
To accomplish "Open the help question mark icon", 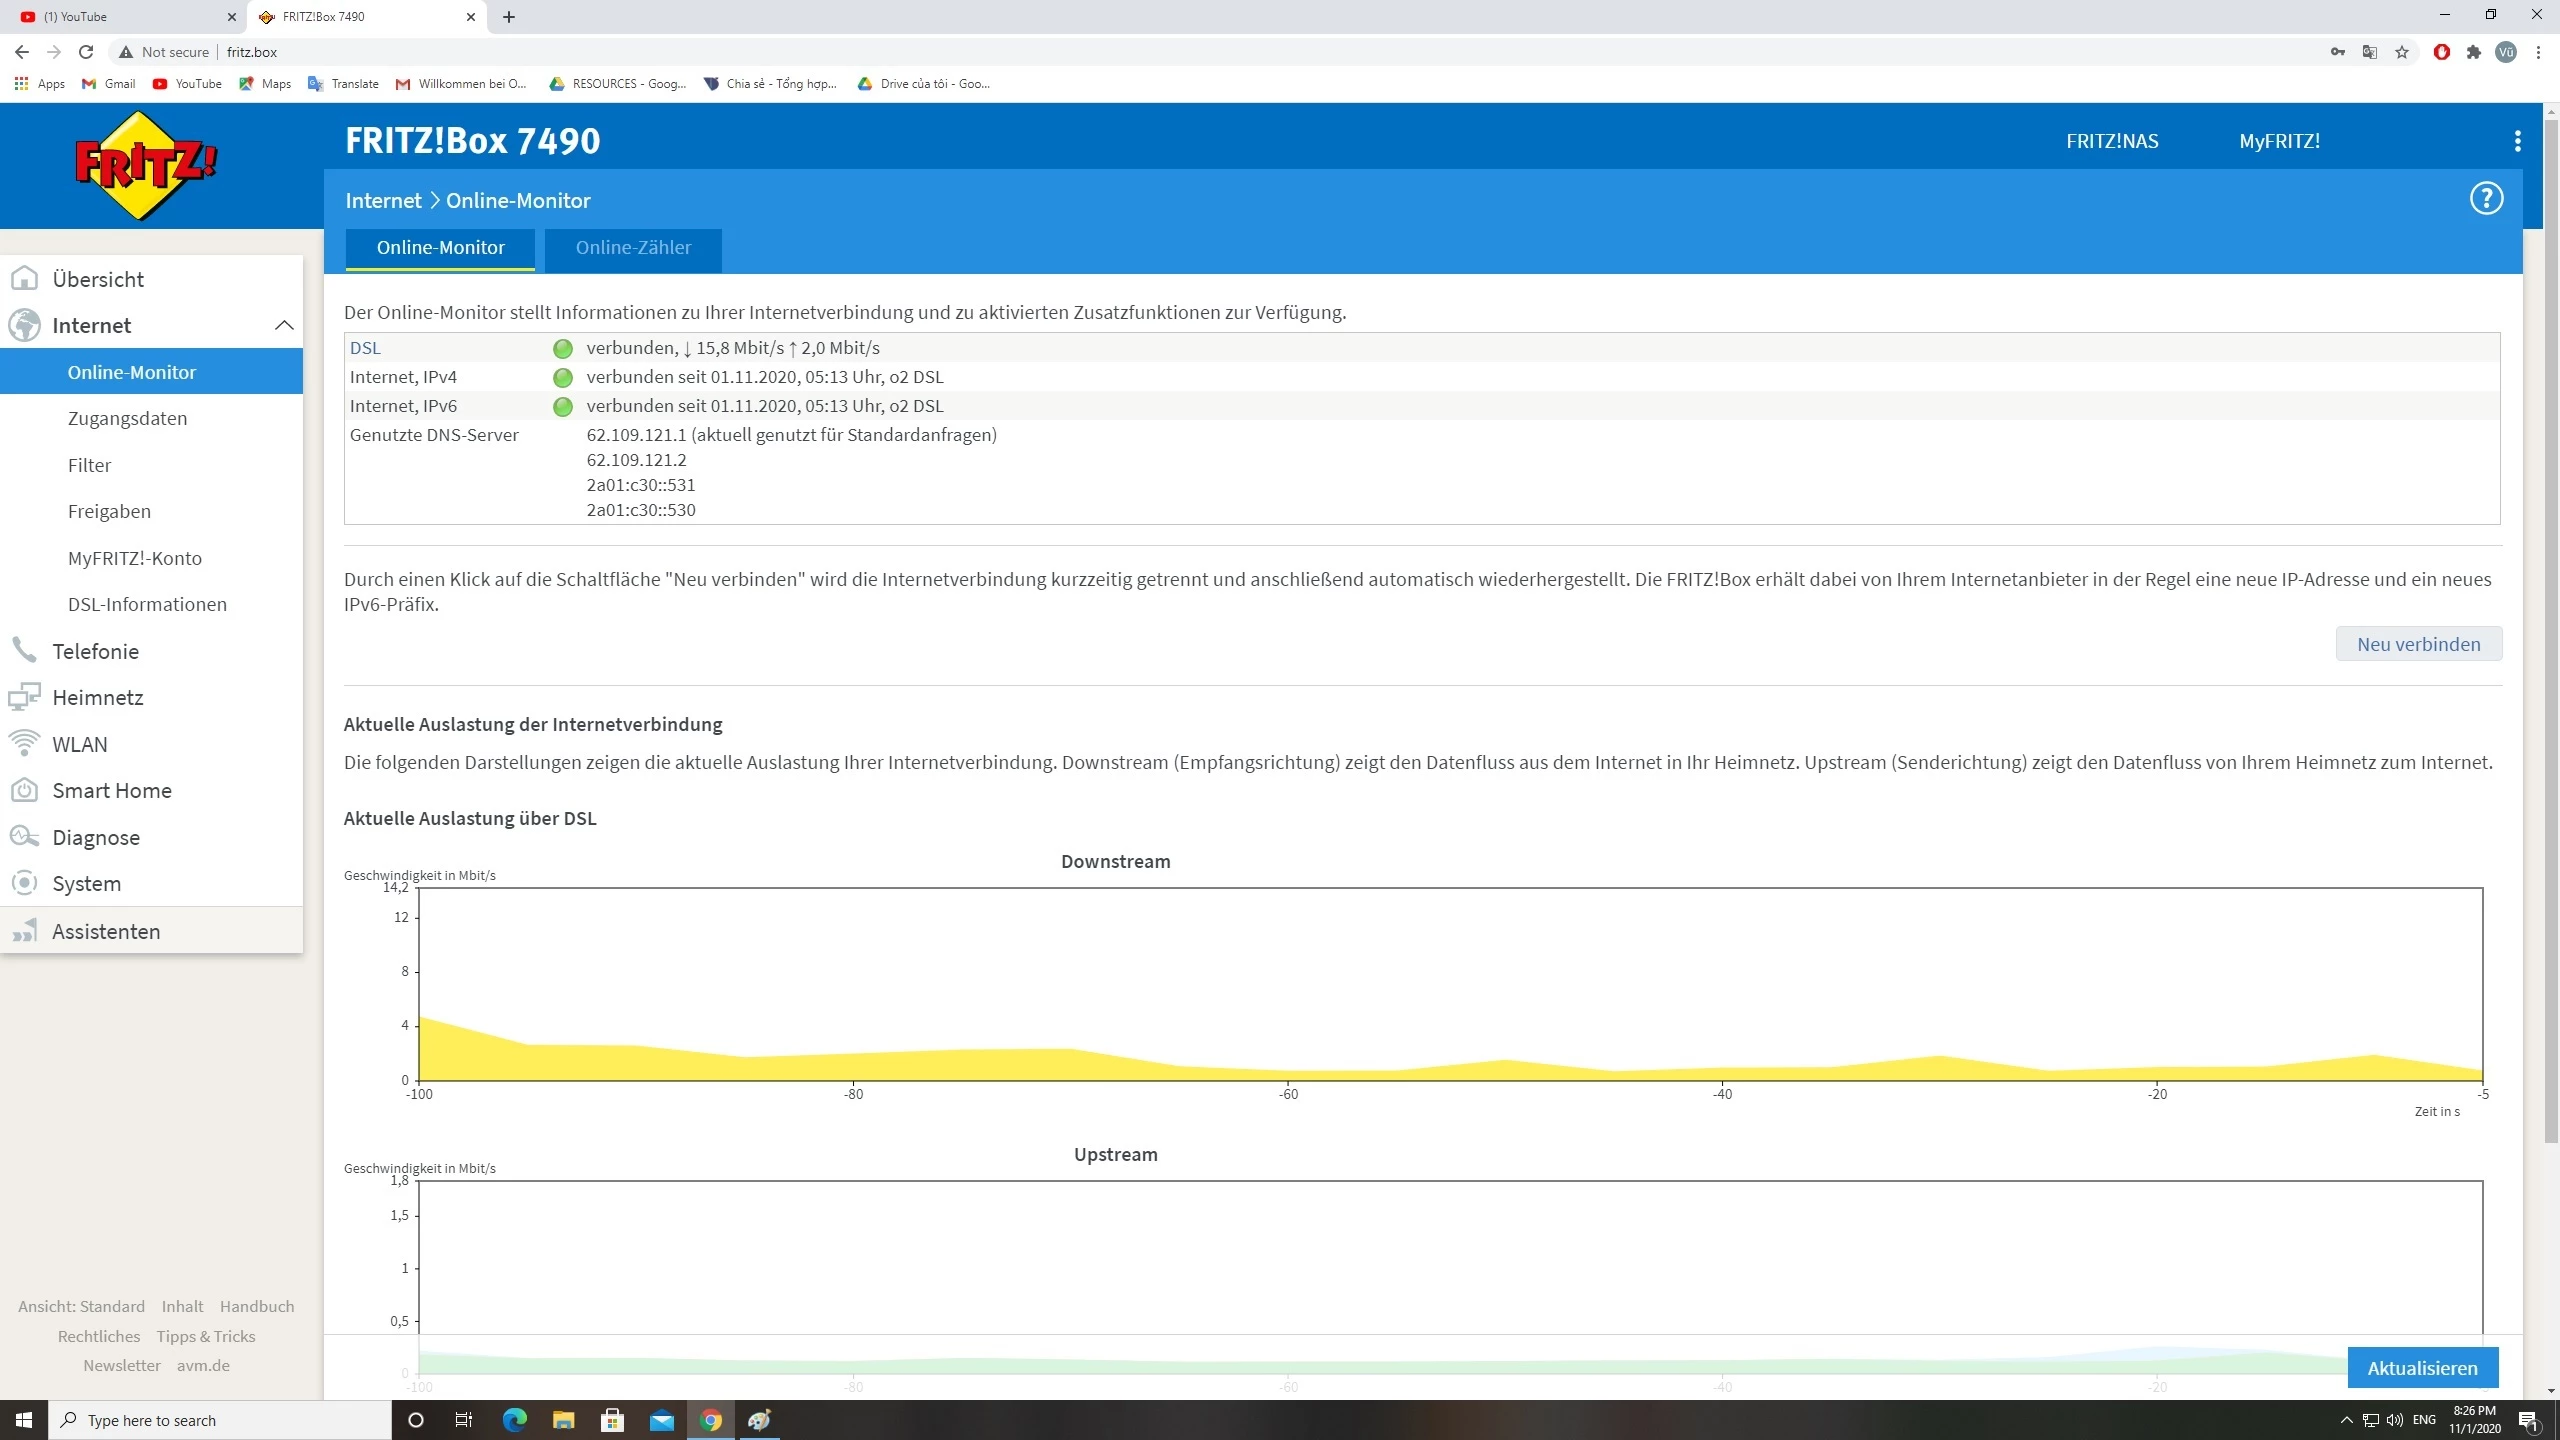I will pos(2485,199).
